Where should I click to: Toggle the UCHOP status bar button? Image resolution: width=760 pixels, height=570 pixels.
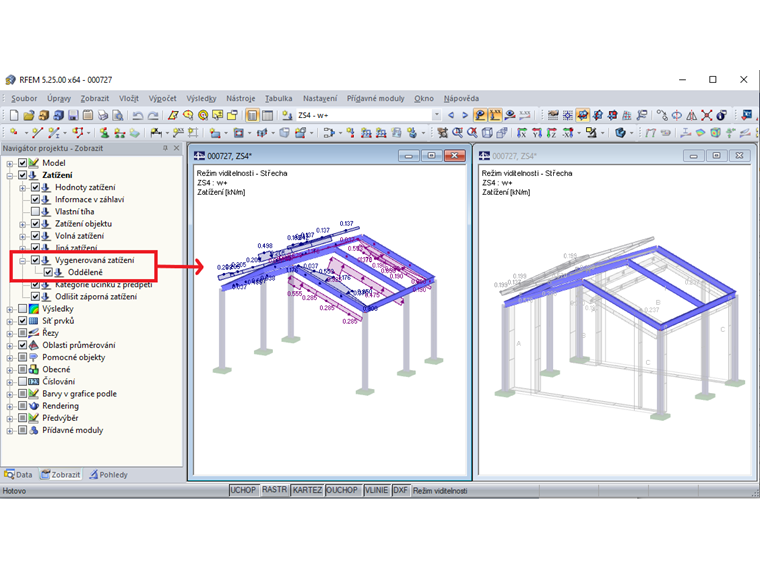tap(243, 490)
